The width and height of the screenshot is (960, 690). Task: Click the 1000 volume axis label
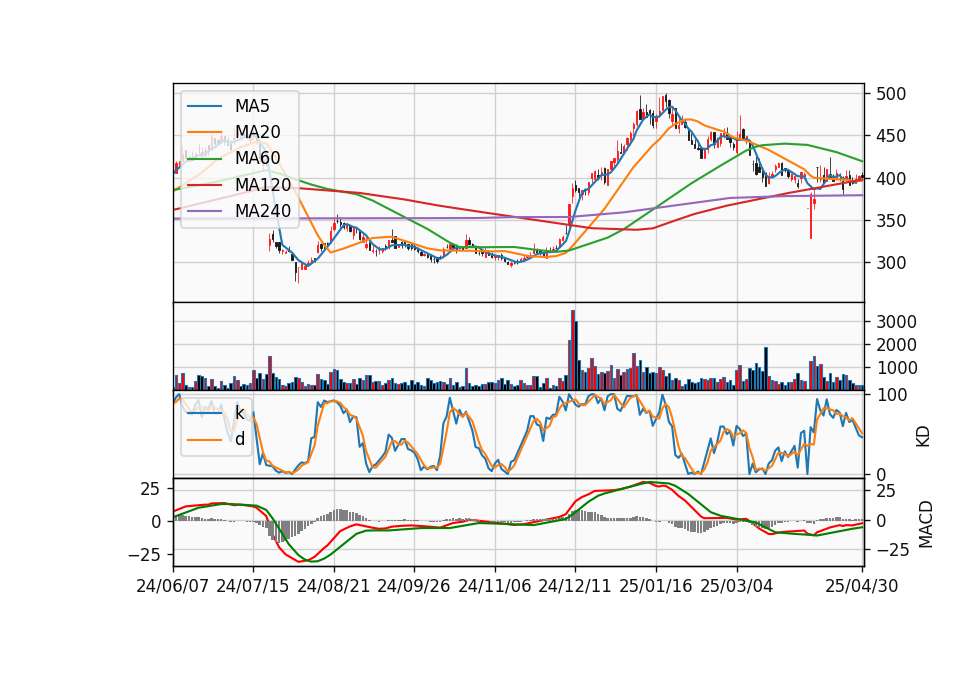pyautogui.click(x=896, y=368)
